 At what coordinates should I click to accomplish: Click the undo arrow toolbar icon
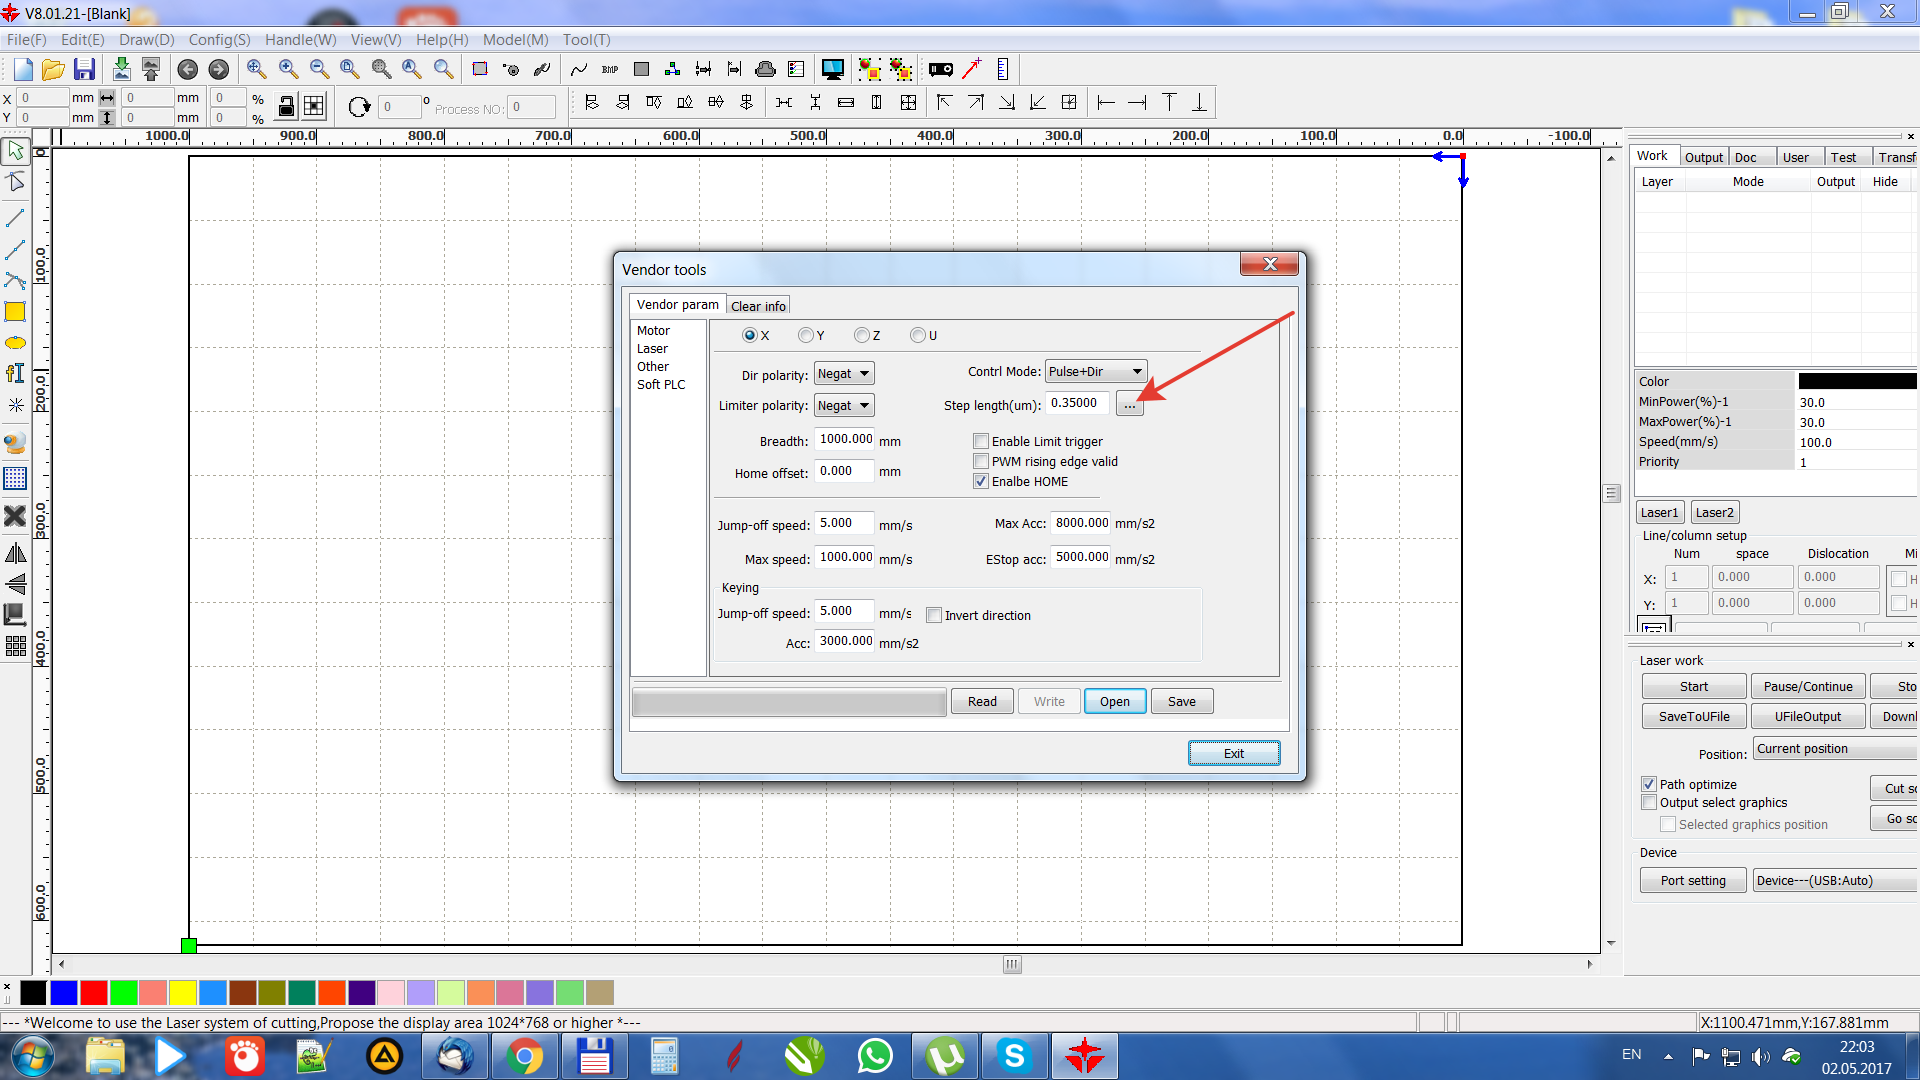187,69
